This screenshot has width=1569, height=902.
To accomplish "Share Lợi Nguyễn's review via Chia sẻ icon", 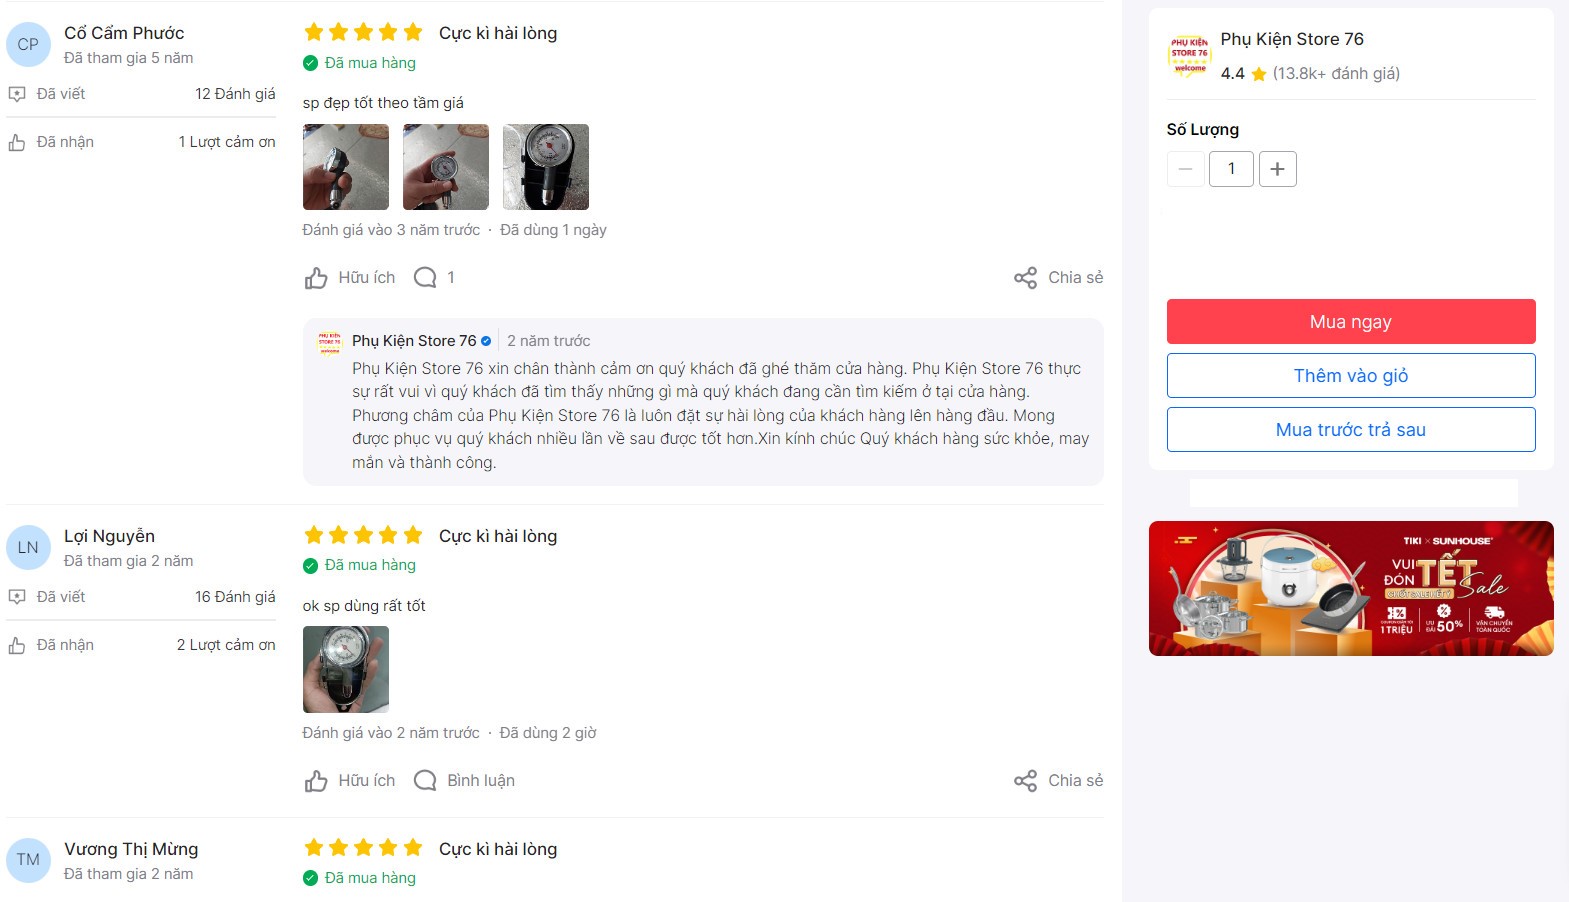I will 1058,781.
